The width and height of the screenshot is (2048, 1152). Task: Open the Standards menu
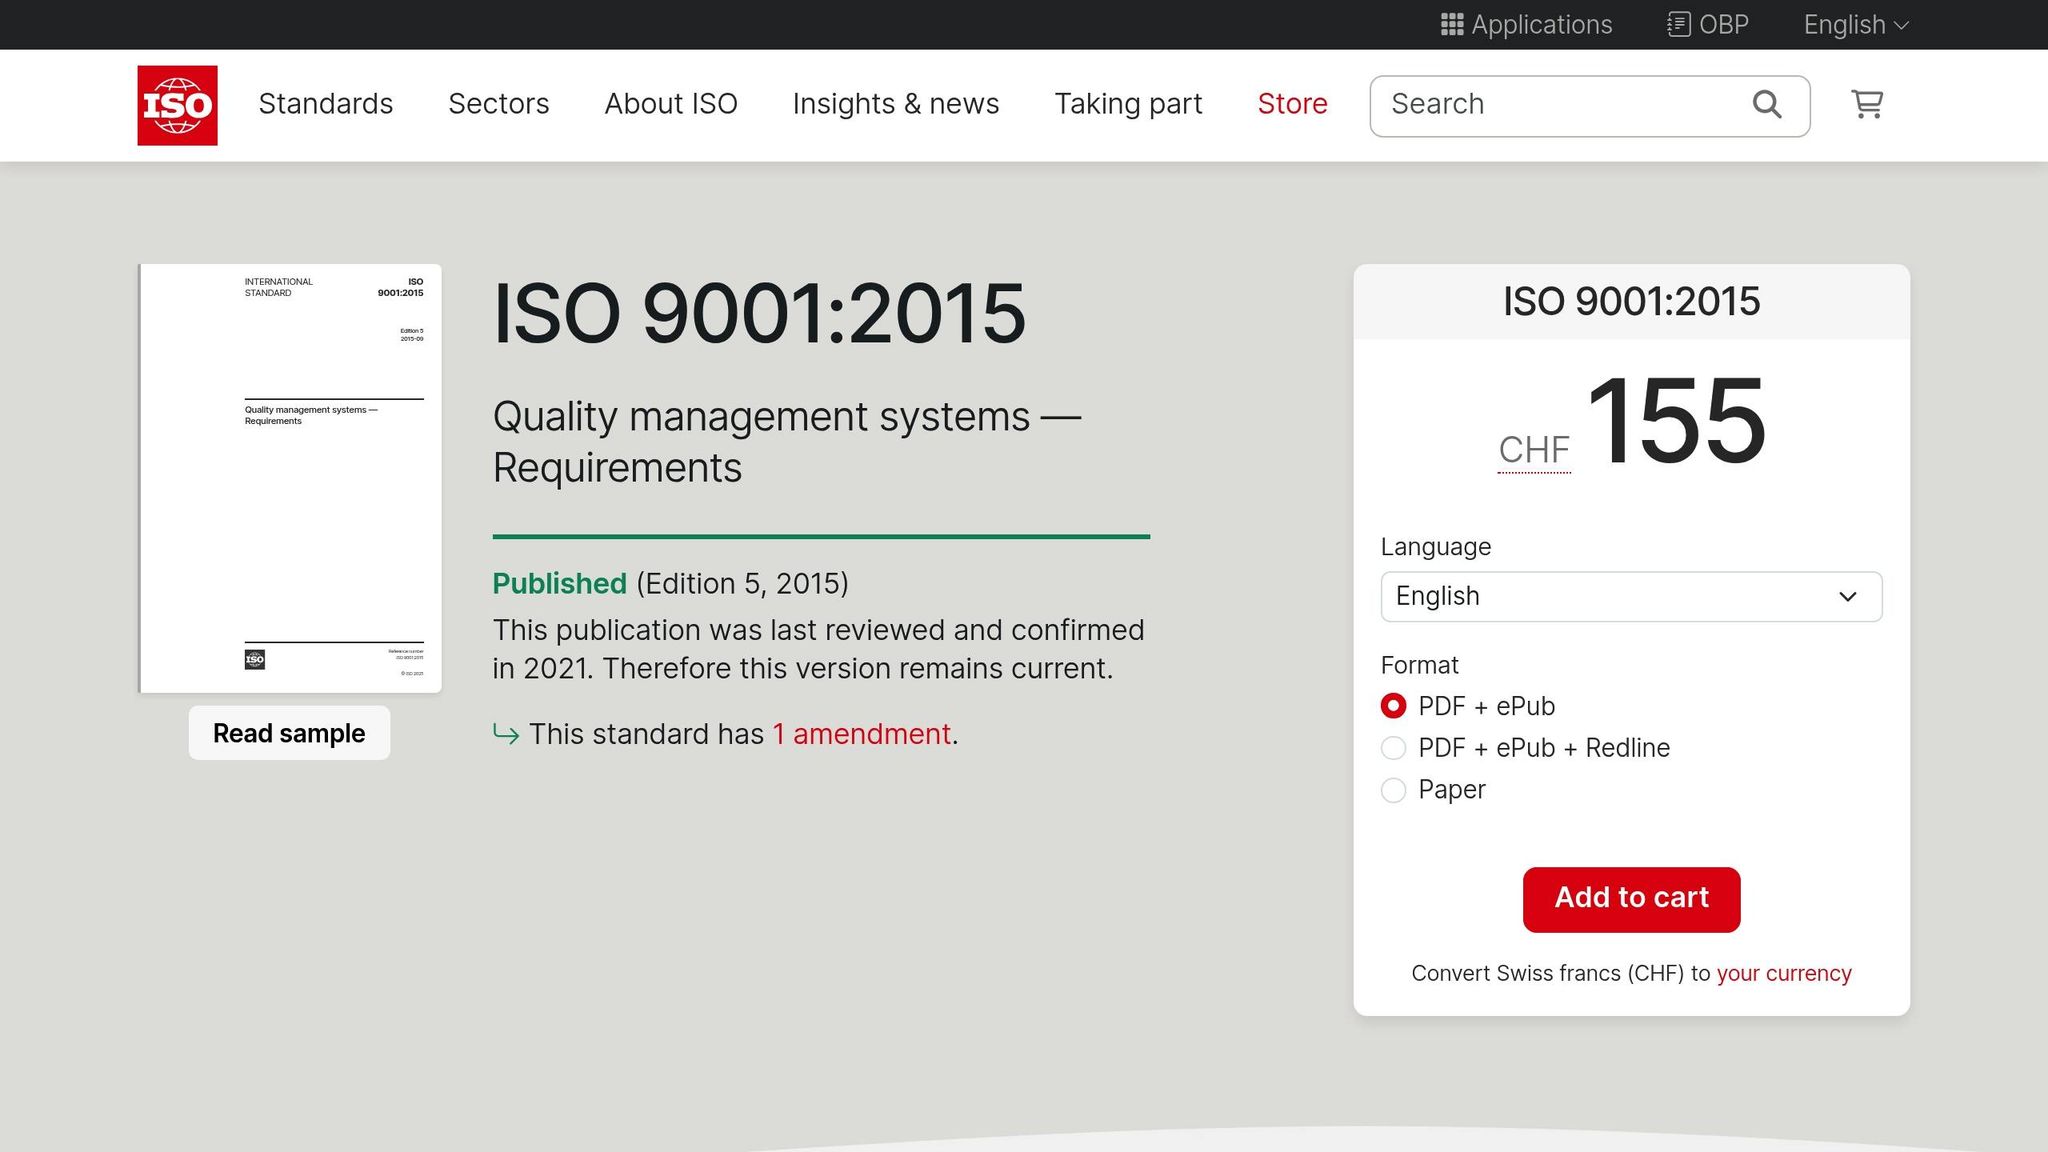[x=326, y=104]
